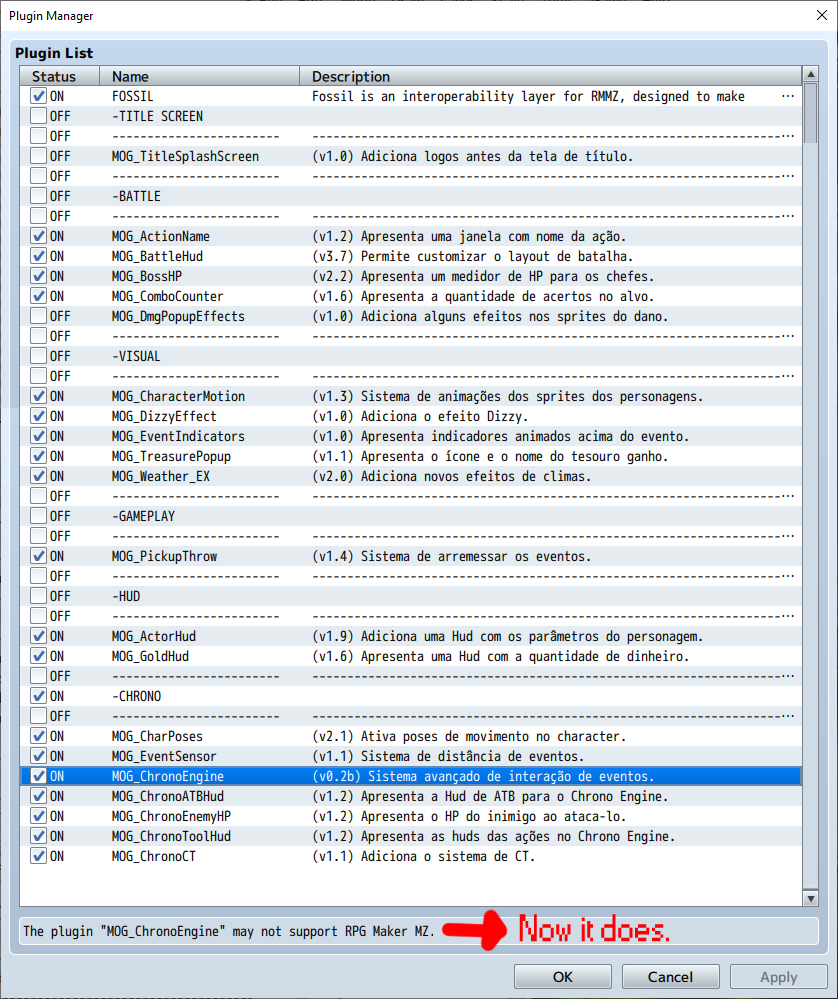This screenshot has height=999, width=838.
Task: Select the MOG_ChronoToolHud plugin name
Action: point(171,836)
